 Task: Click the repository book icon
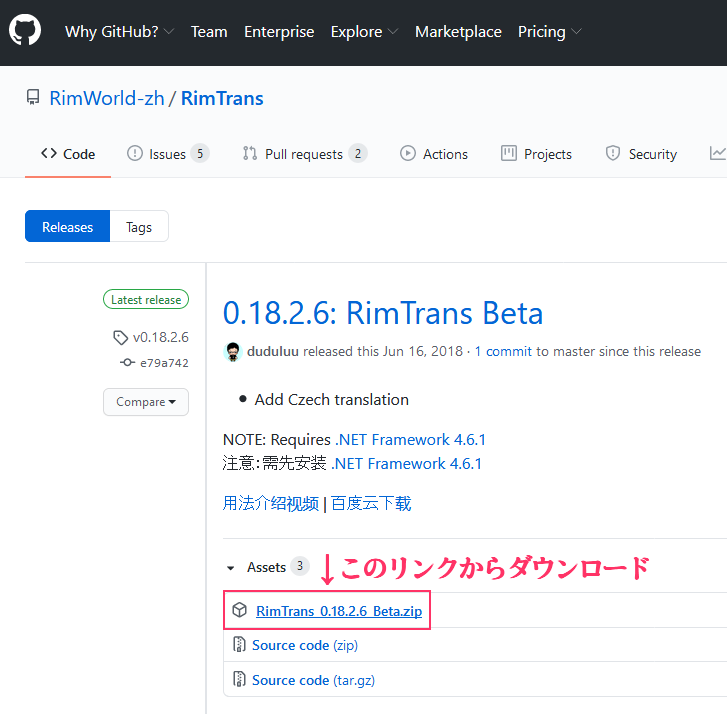click(x=33, y=97)
